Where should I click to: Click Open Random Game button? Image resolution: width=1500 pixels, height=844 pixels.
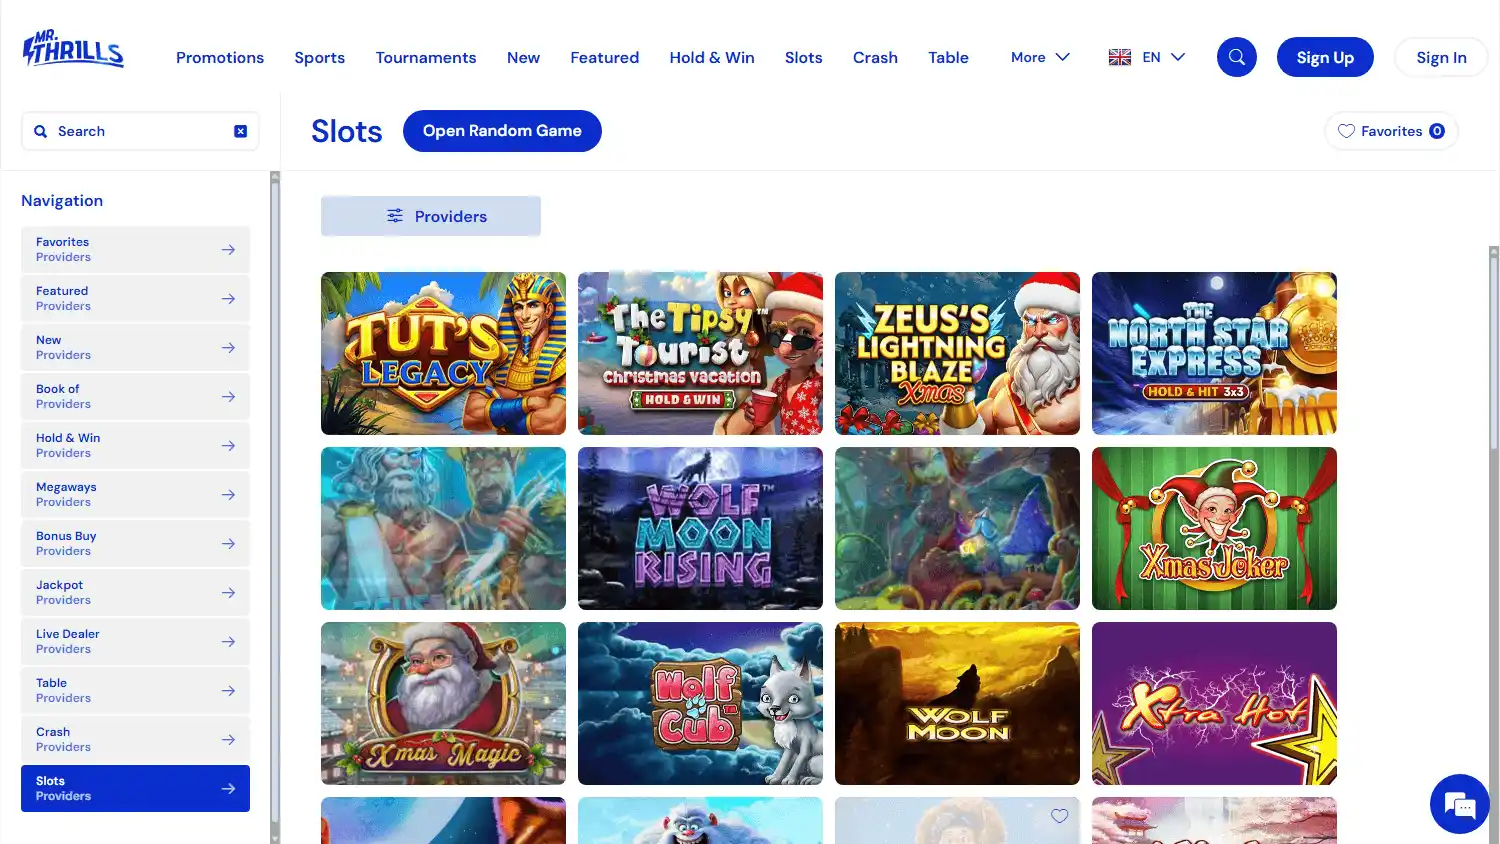[502, 131]
